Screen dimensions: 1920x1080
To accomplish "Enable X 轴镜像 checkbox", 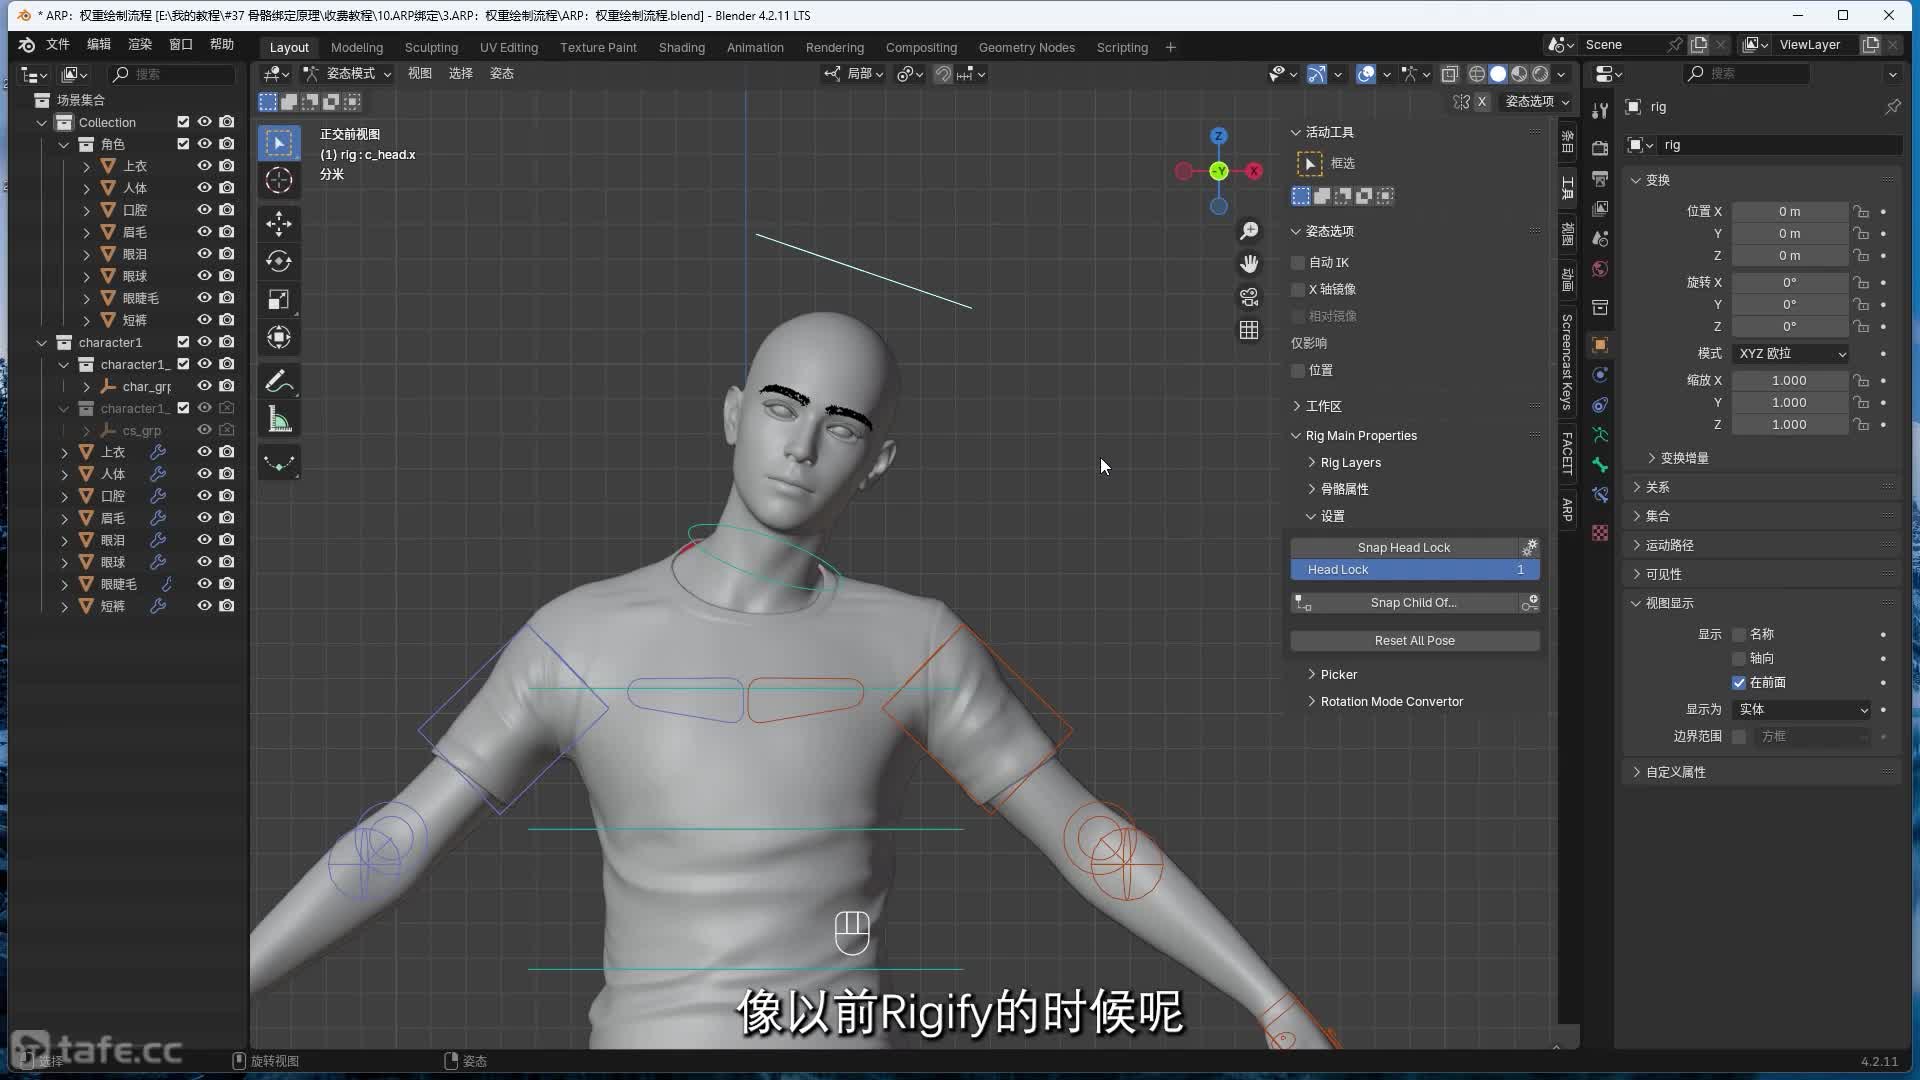I will (x=1299, y=289).
